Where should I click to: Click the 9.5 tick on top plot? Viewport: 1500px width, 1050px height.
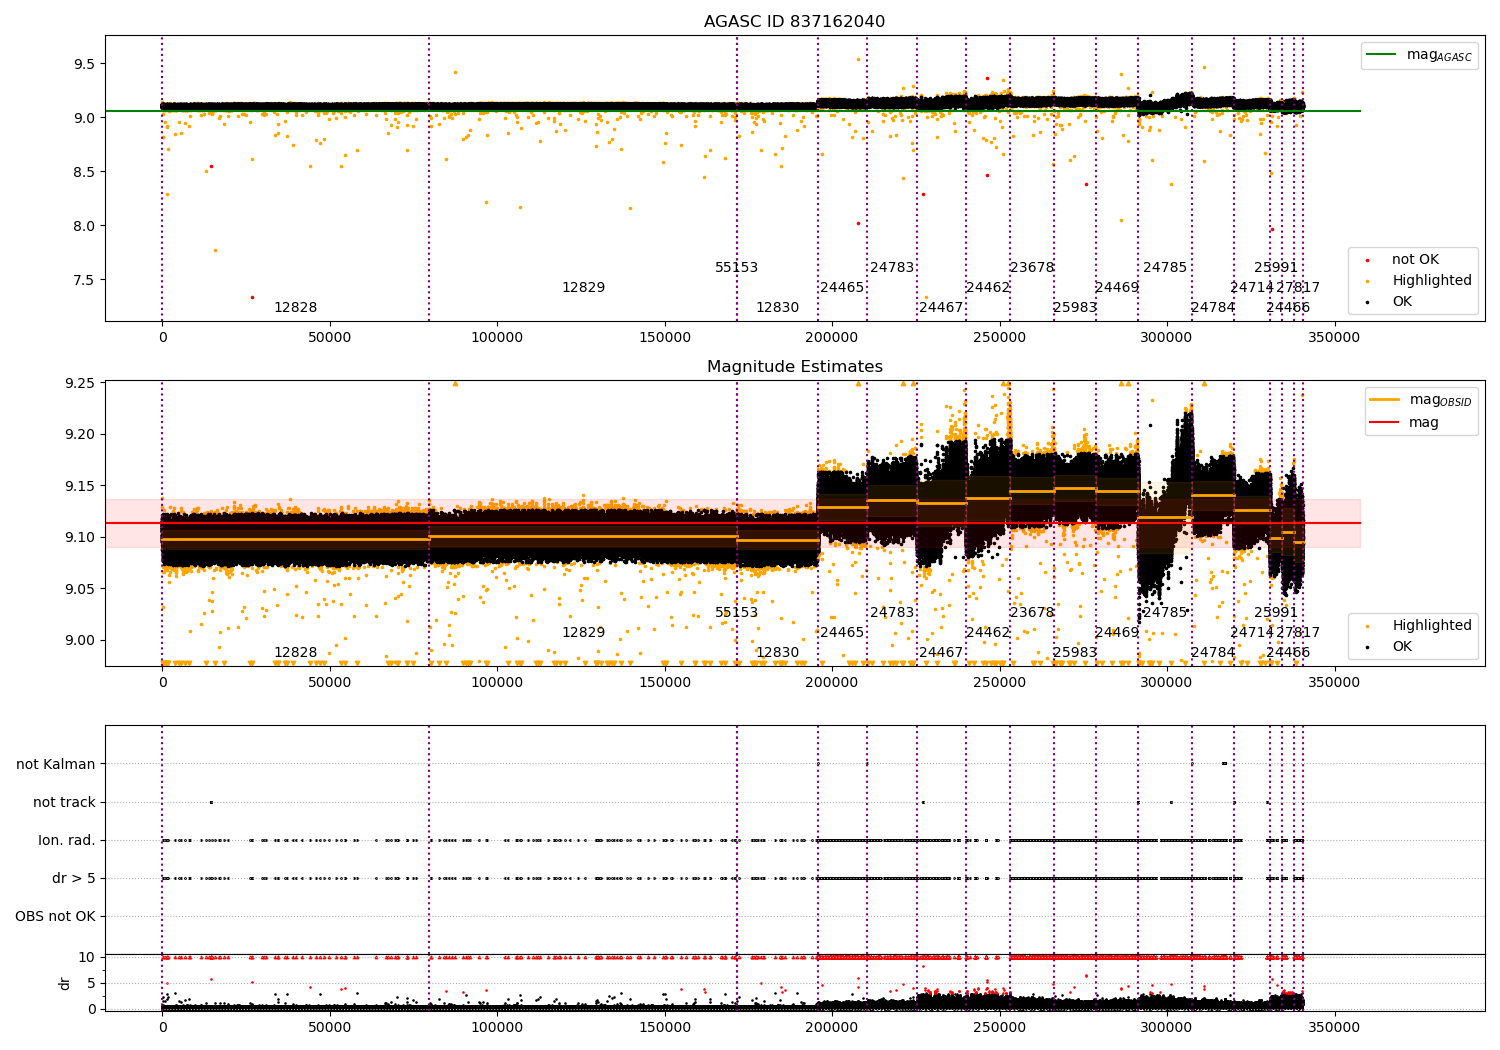click(x=84, y=64)
